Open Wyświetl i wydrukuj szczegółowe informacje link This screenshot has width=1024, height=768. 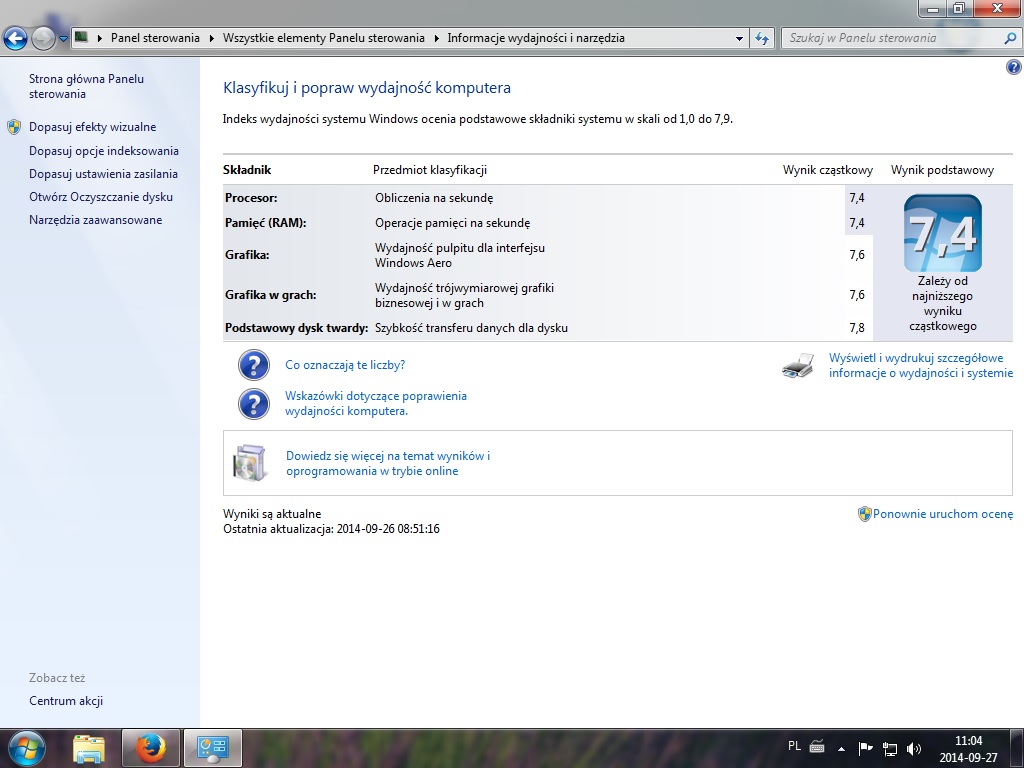pyautogui.click(x=921, y=366)
